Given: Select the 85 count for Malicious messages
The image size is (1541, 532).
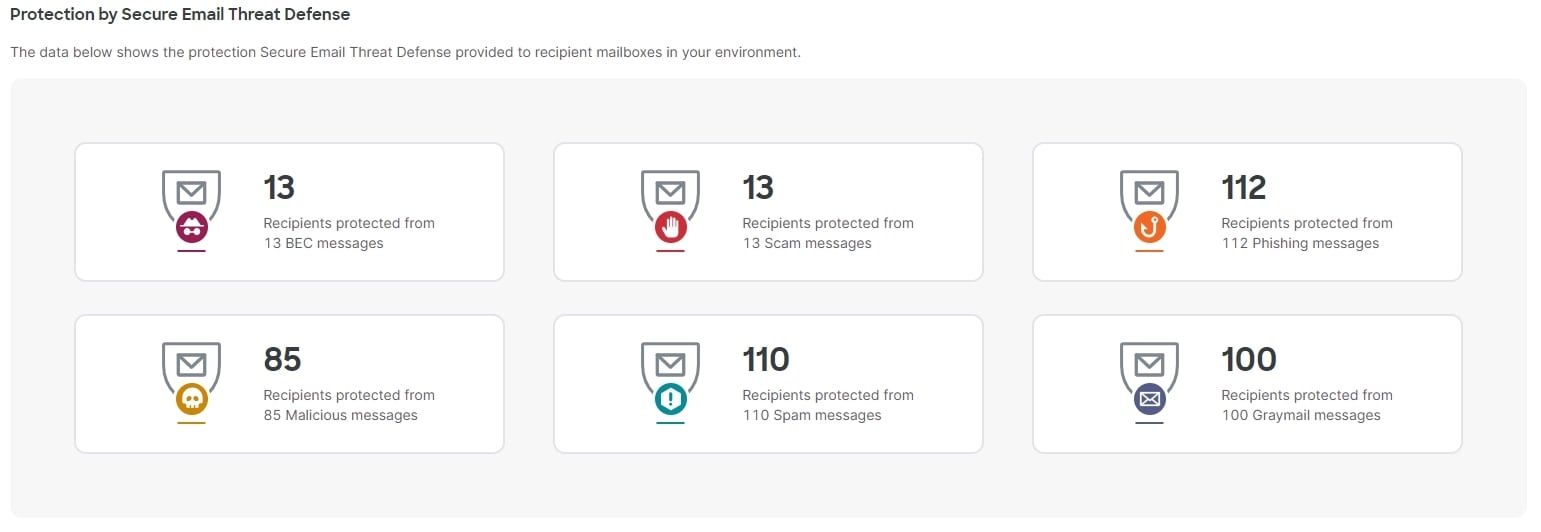Looking at the screenshot, I should point(283,359).
